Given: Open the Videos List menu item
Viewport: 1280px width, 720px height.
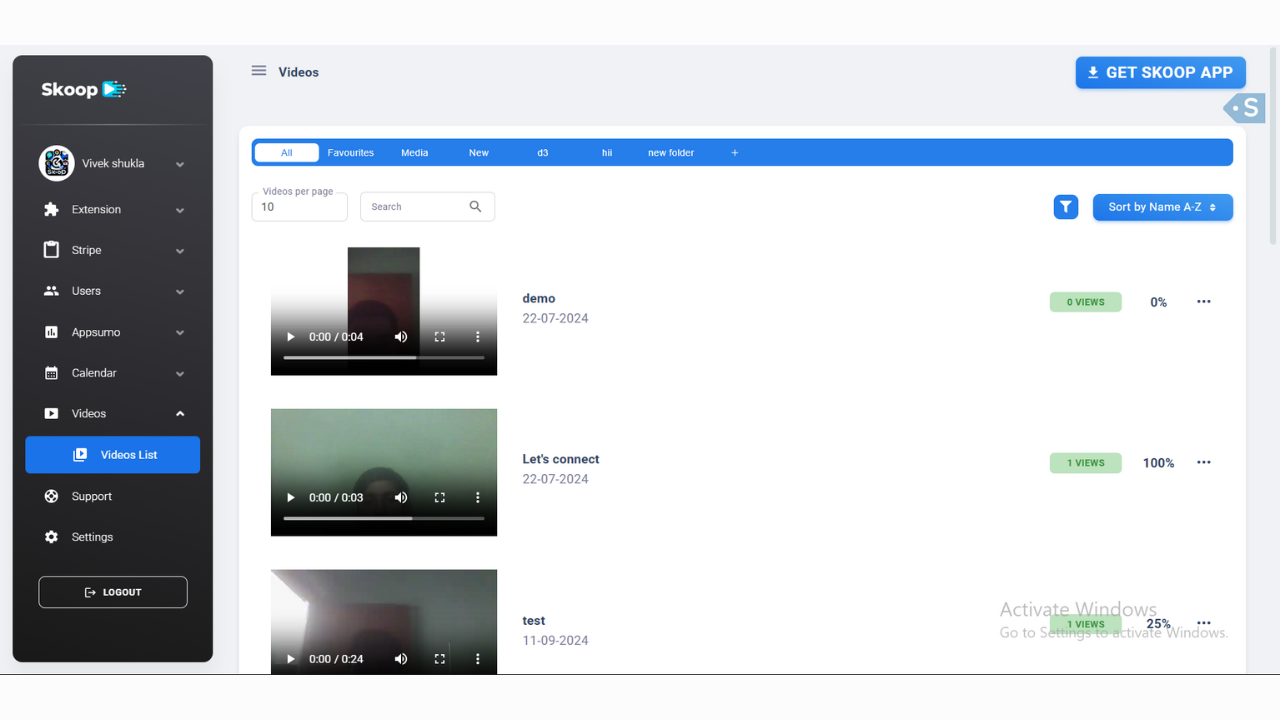Looking at the screenshot, I should (113, 455).
